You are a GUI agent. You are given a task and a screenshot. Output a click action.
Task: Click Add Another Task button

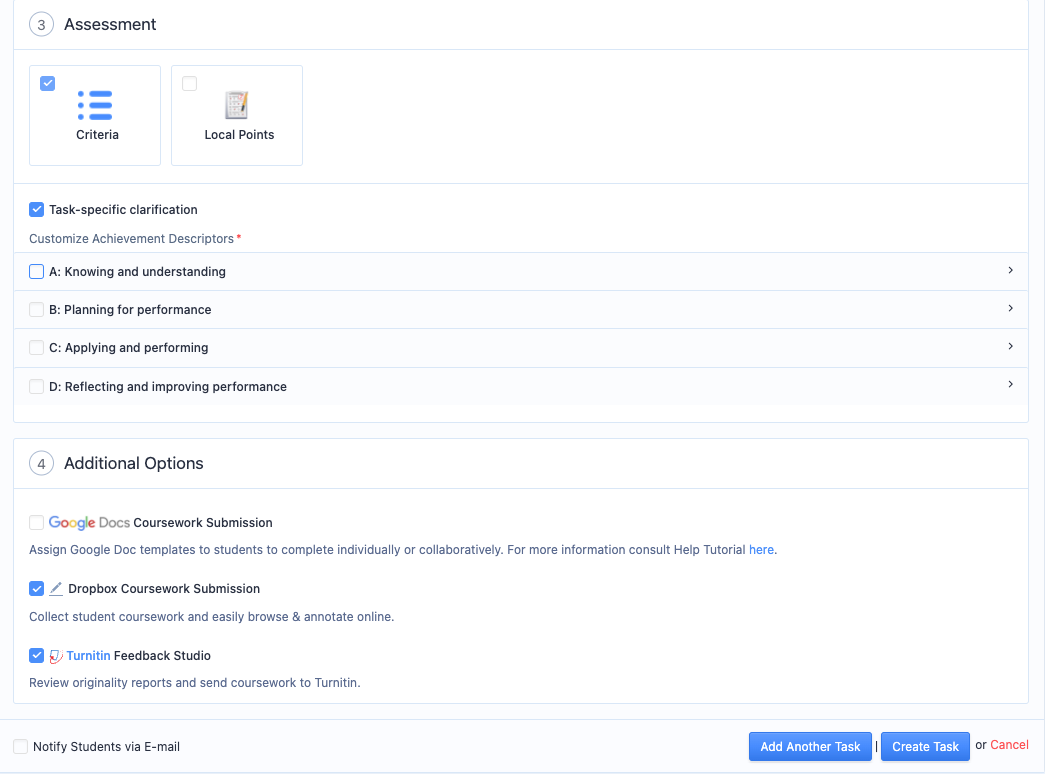810,747
